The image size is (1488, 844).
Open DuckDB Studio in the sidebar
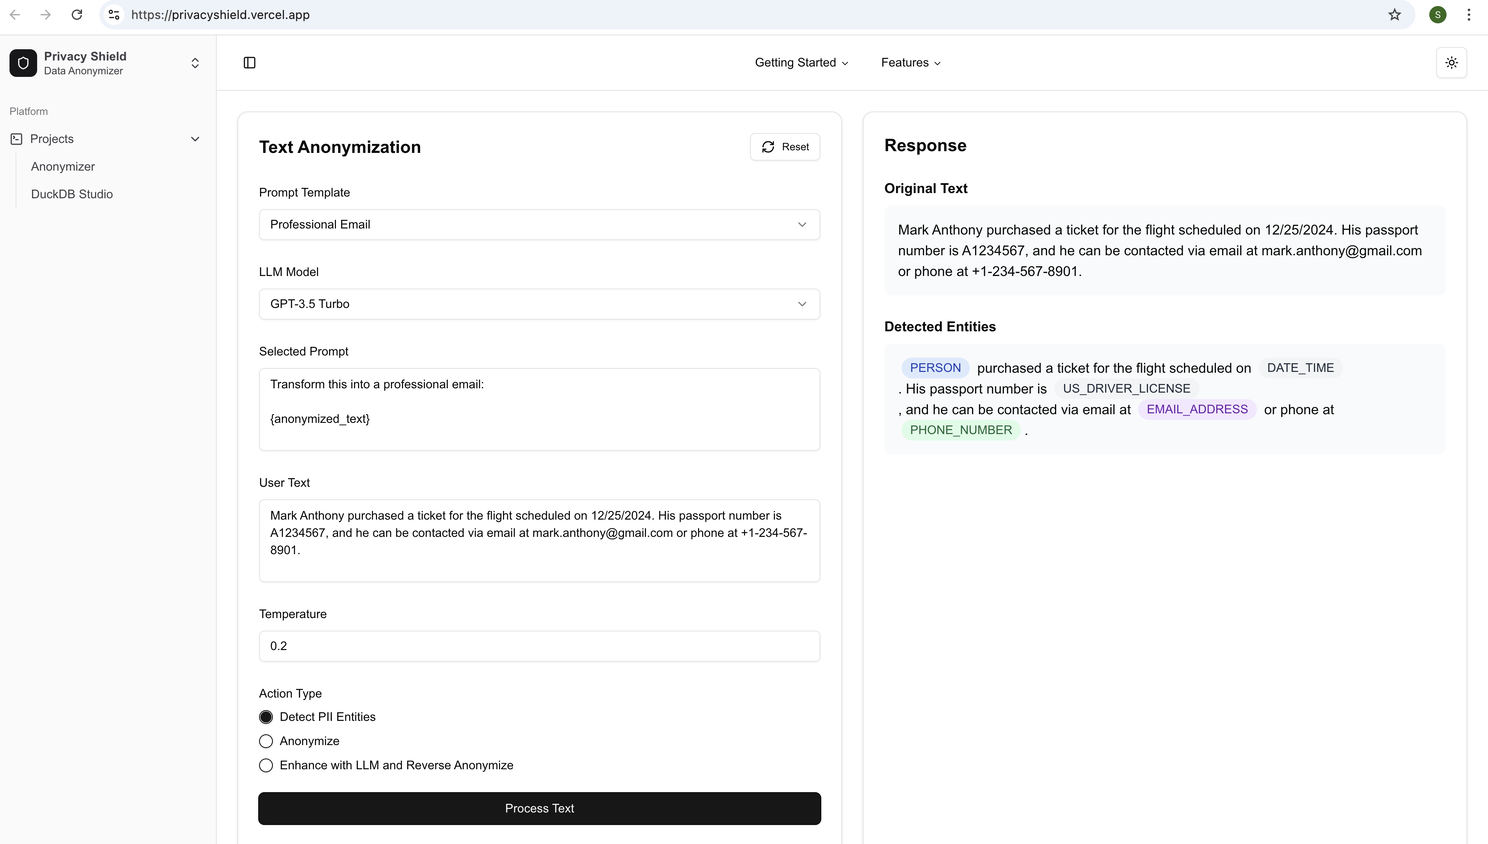(72, 194)
